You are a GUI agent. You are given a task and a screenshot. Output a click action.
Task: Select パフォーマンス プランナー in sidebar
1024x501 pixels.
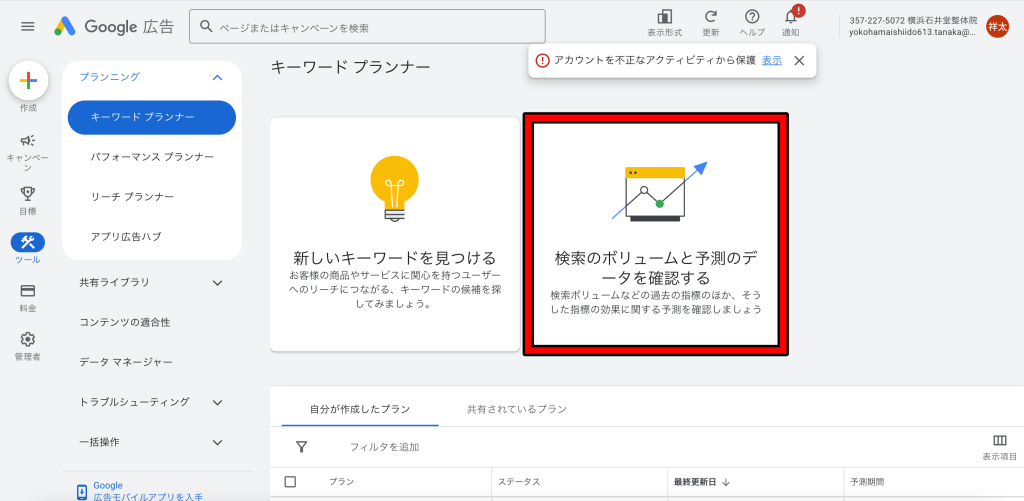coord(152,157)
